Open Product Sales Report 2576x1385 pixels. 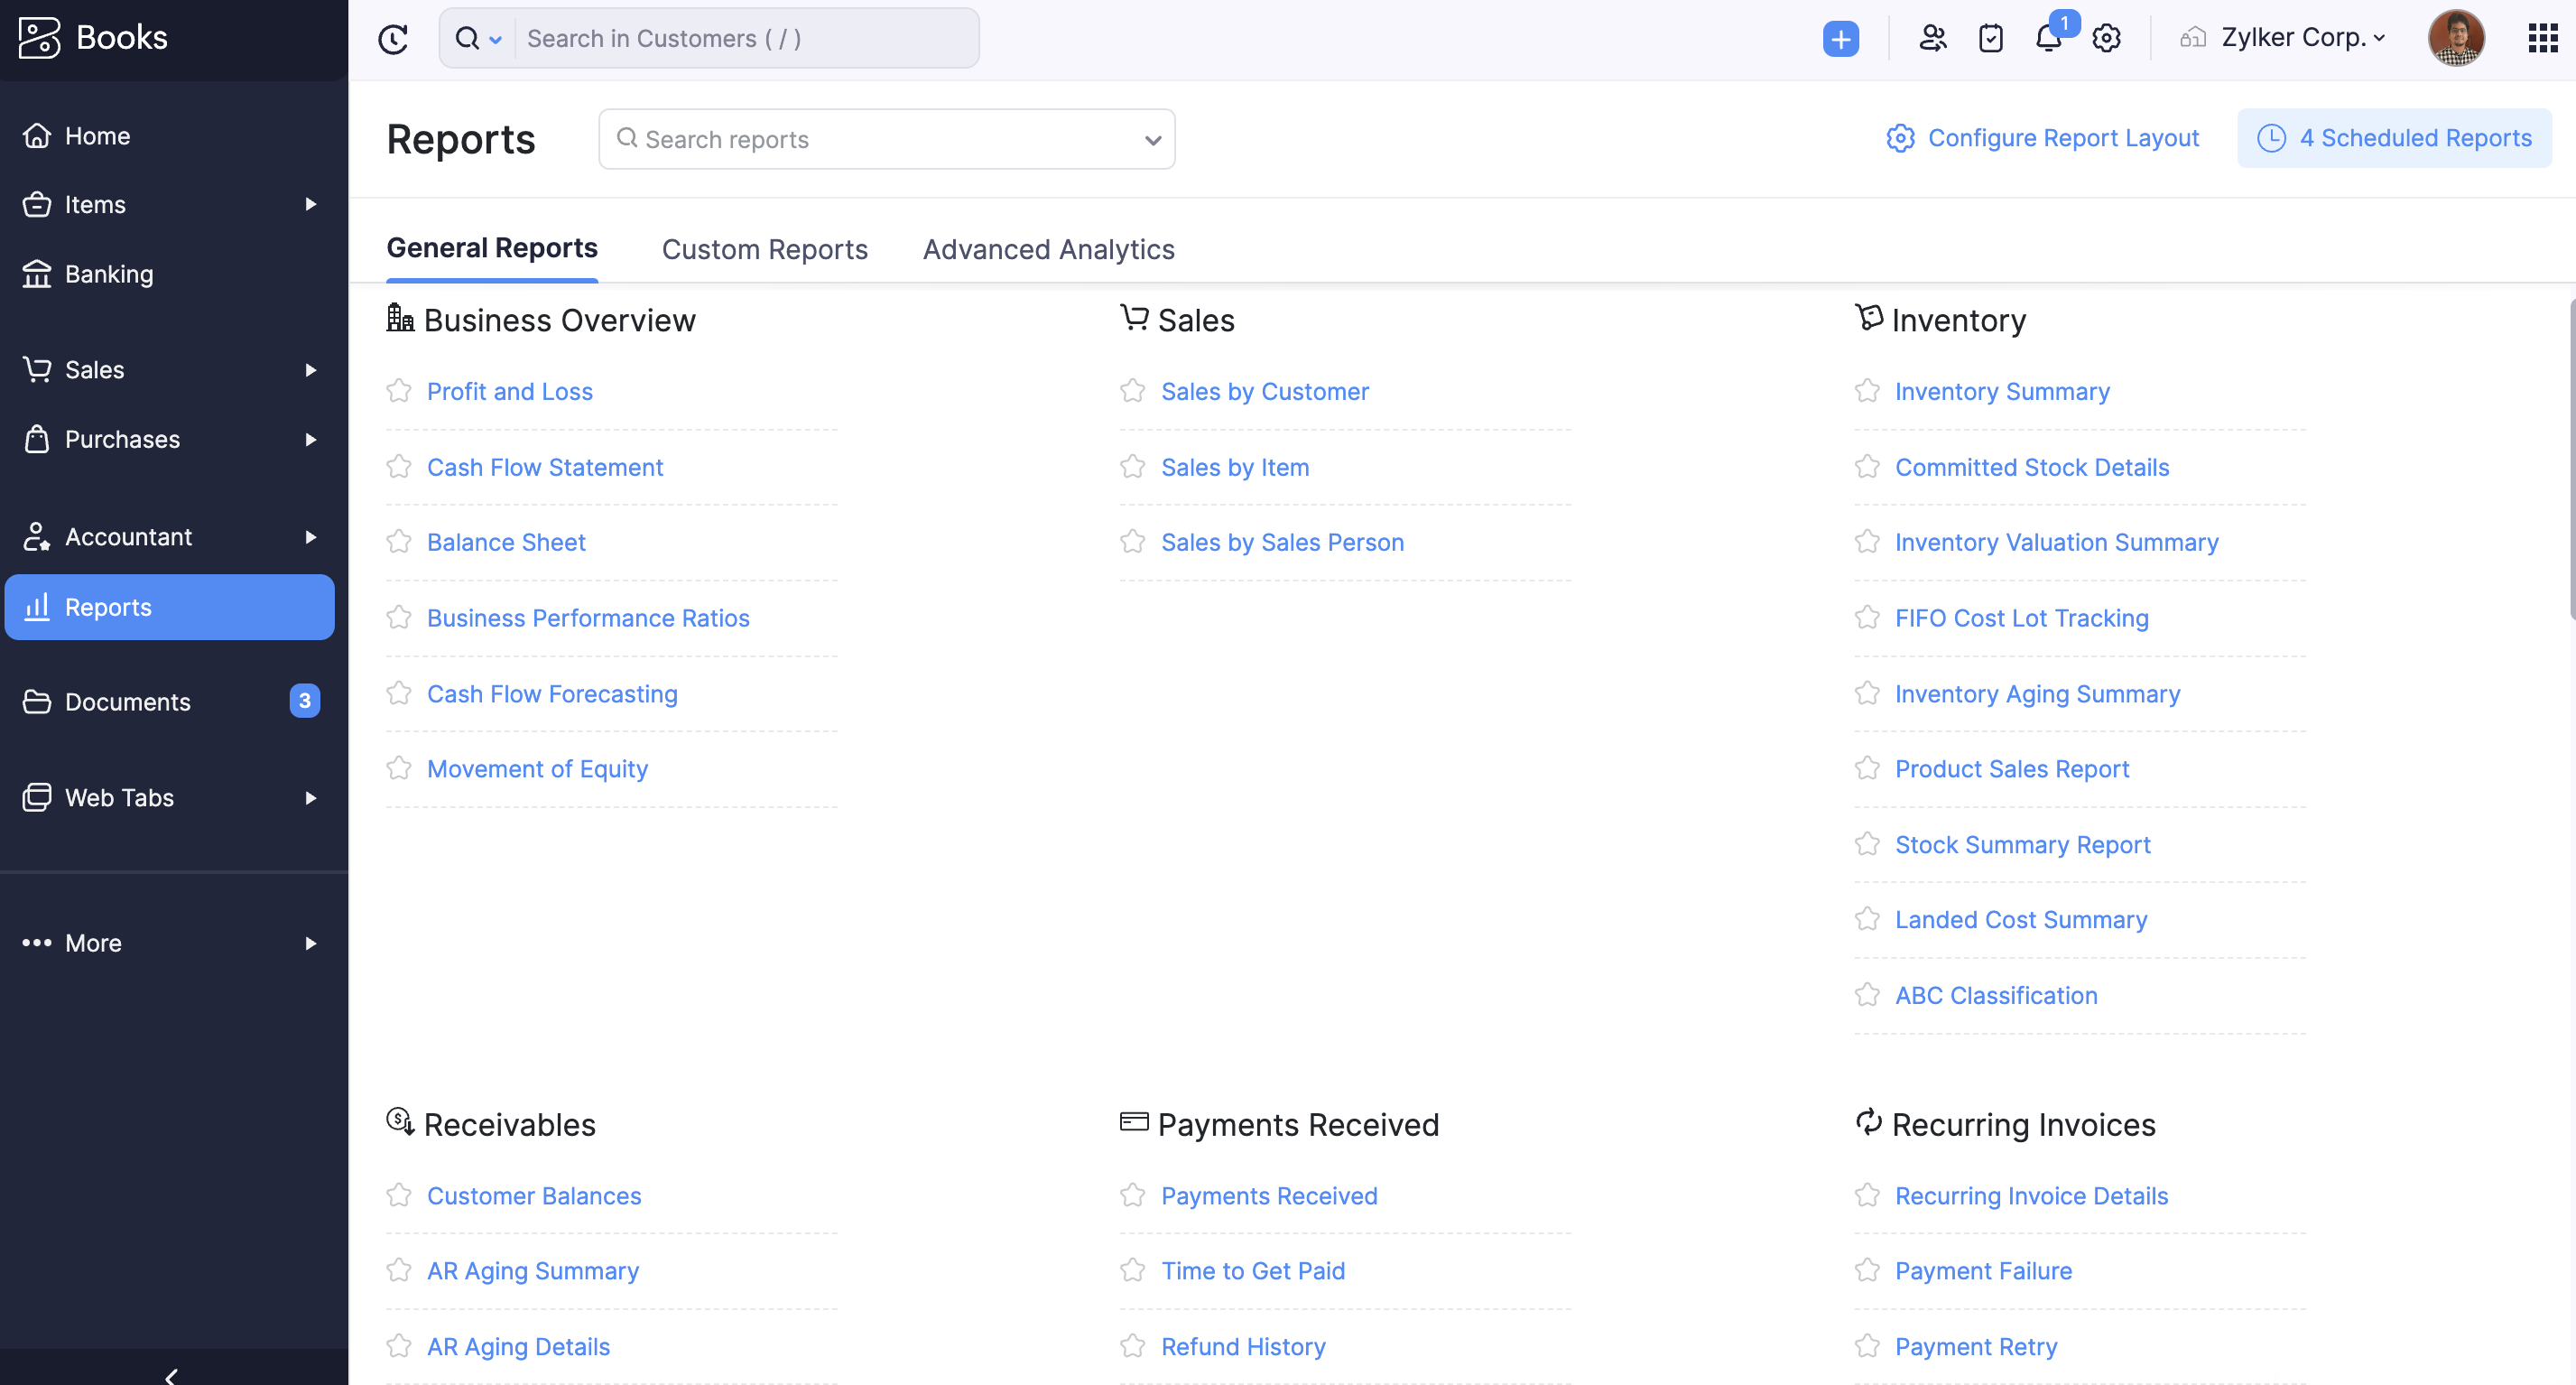pos(2012,770)
